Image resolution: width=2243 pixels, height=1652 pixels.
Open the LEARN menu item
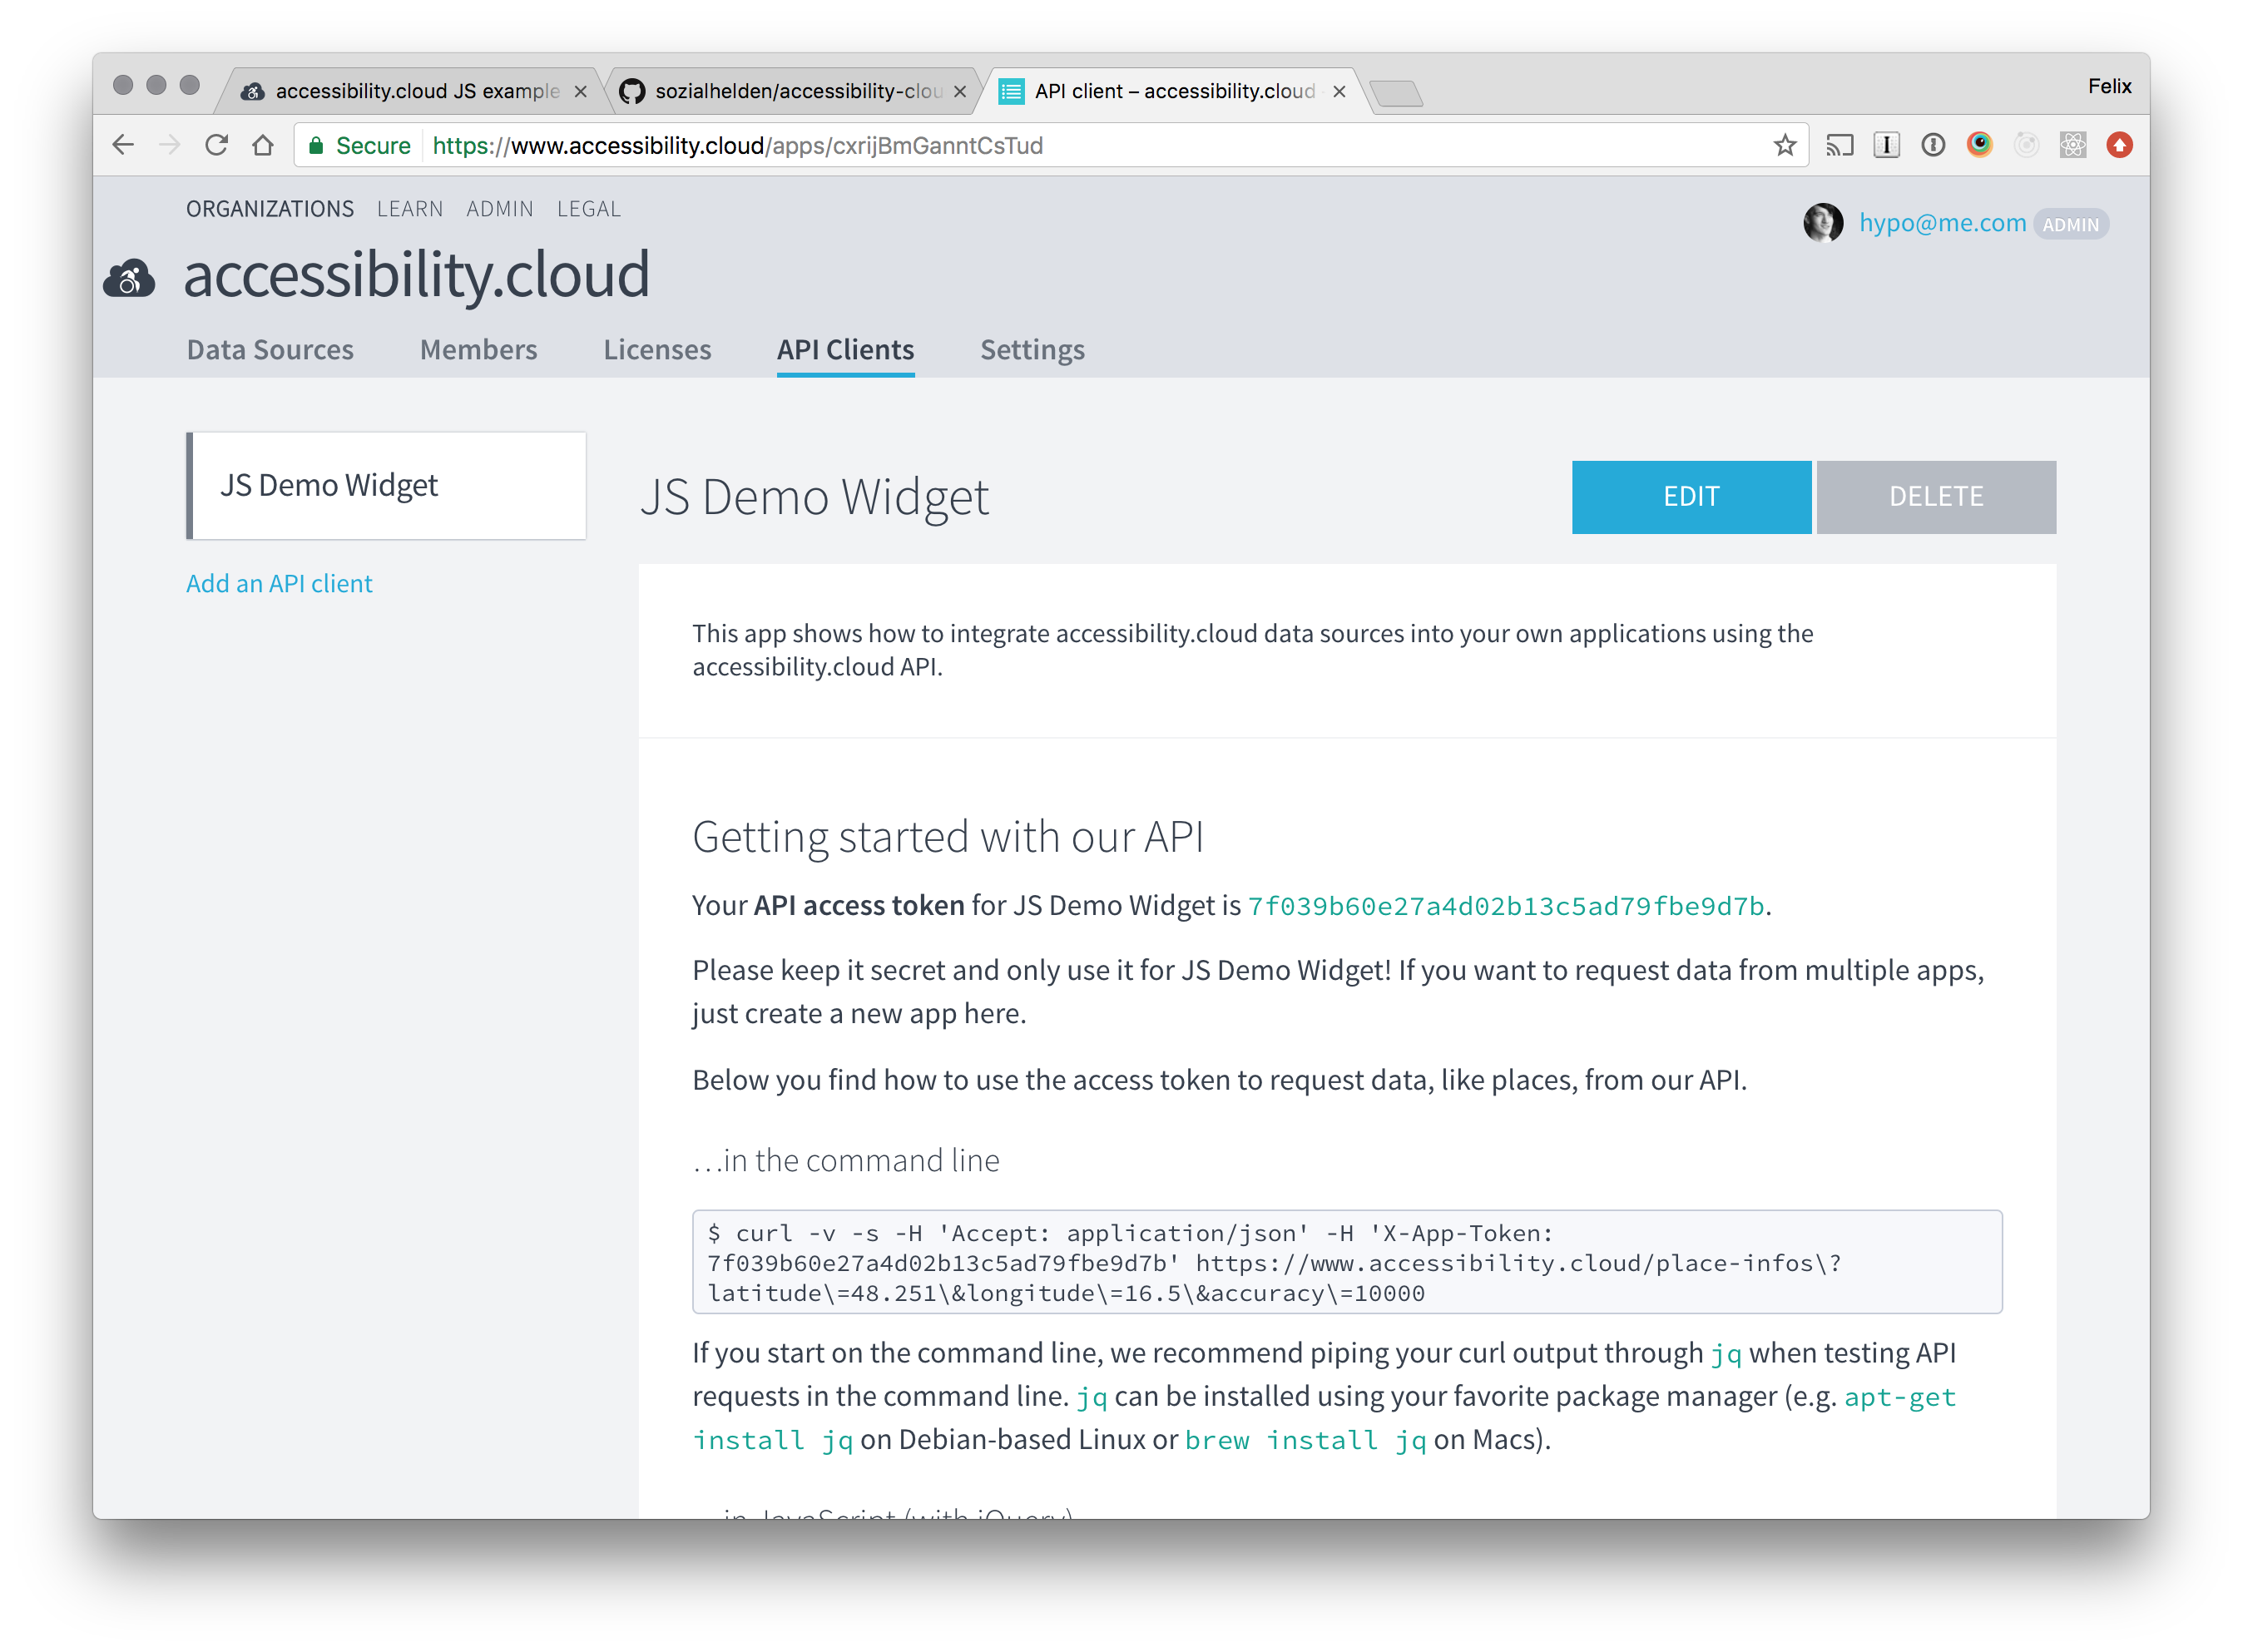click(410, 209)
